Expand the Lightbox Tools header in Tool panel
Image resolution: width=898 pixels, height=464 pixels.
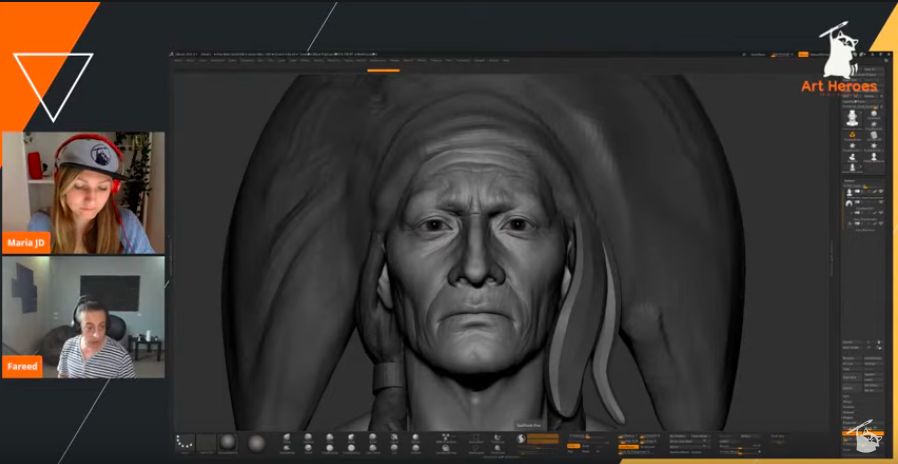[x=855, y=101]
